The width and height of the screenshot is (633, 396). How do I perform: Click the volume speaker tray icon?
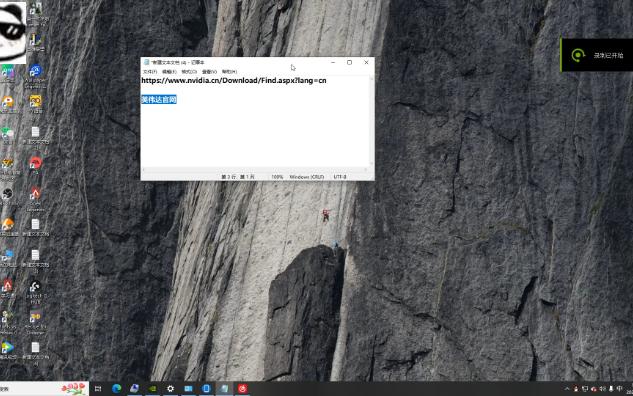[602, 389]
